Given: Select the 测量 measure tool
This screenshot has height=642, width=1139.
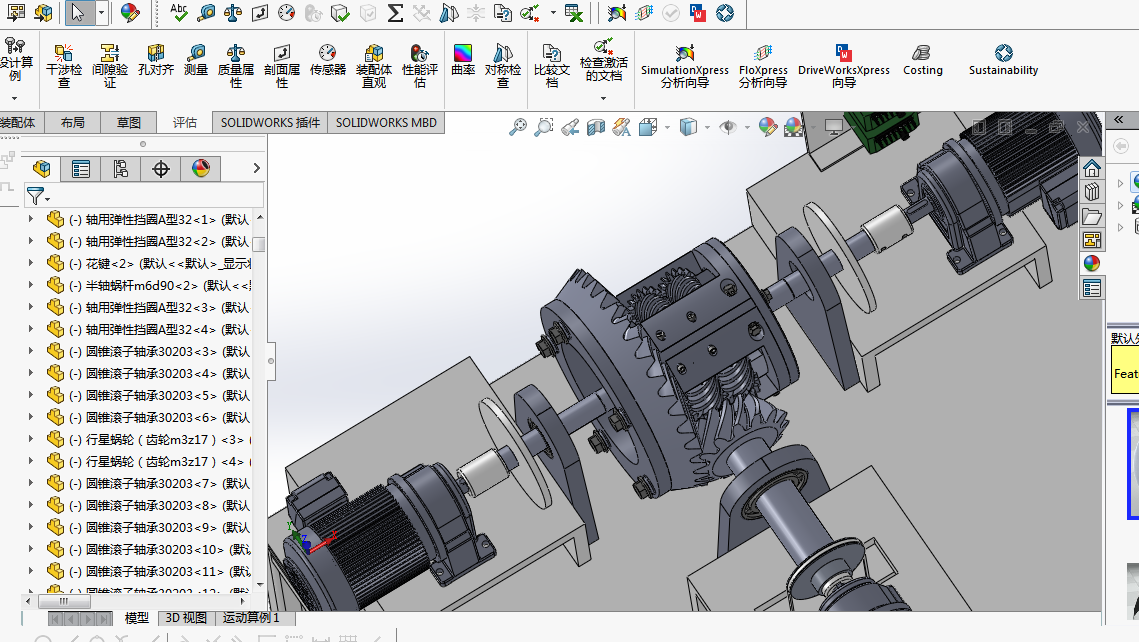Looking at the screenshot, I should [195, 60].
